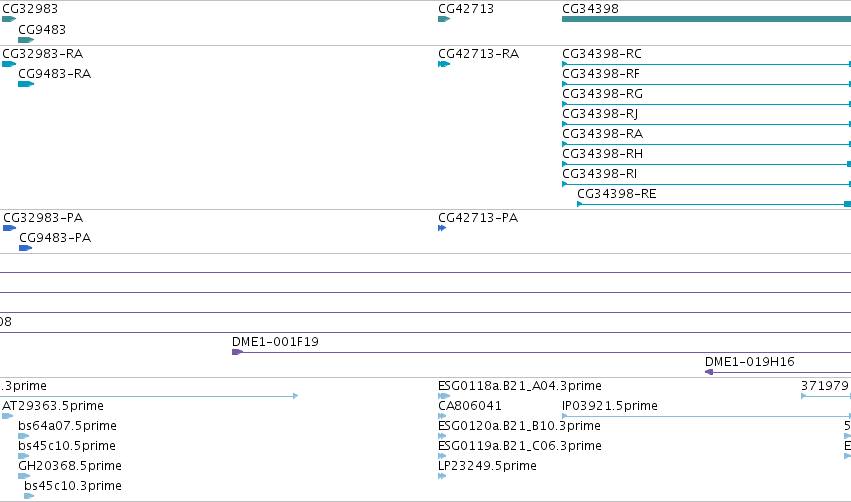Select the CG34398-RE transcript label
This screenshot has width=851, height=502.
(617, 194)
